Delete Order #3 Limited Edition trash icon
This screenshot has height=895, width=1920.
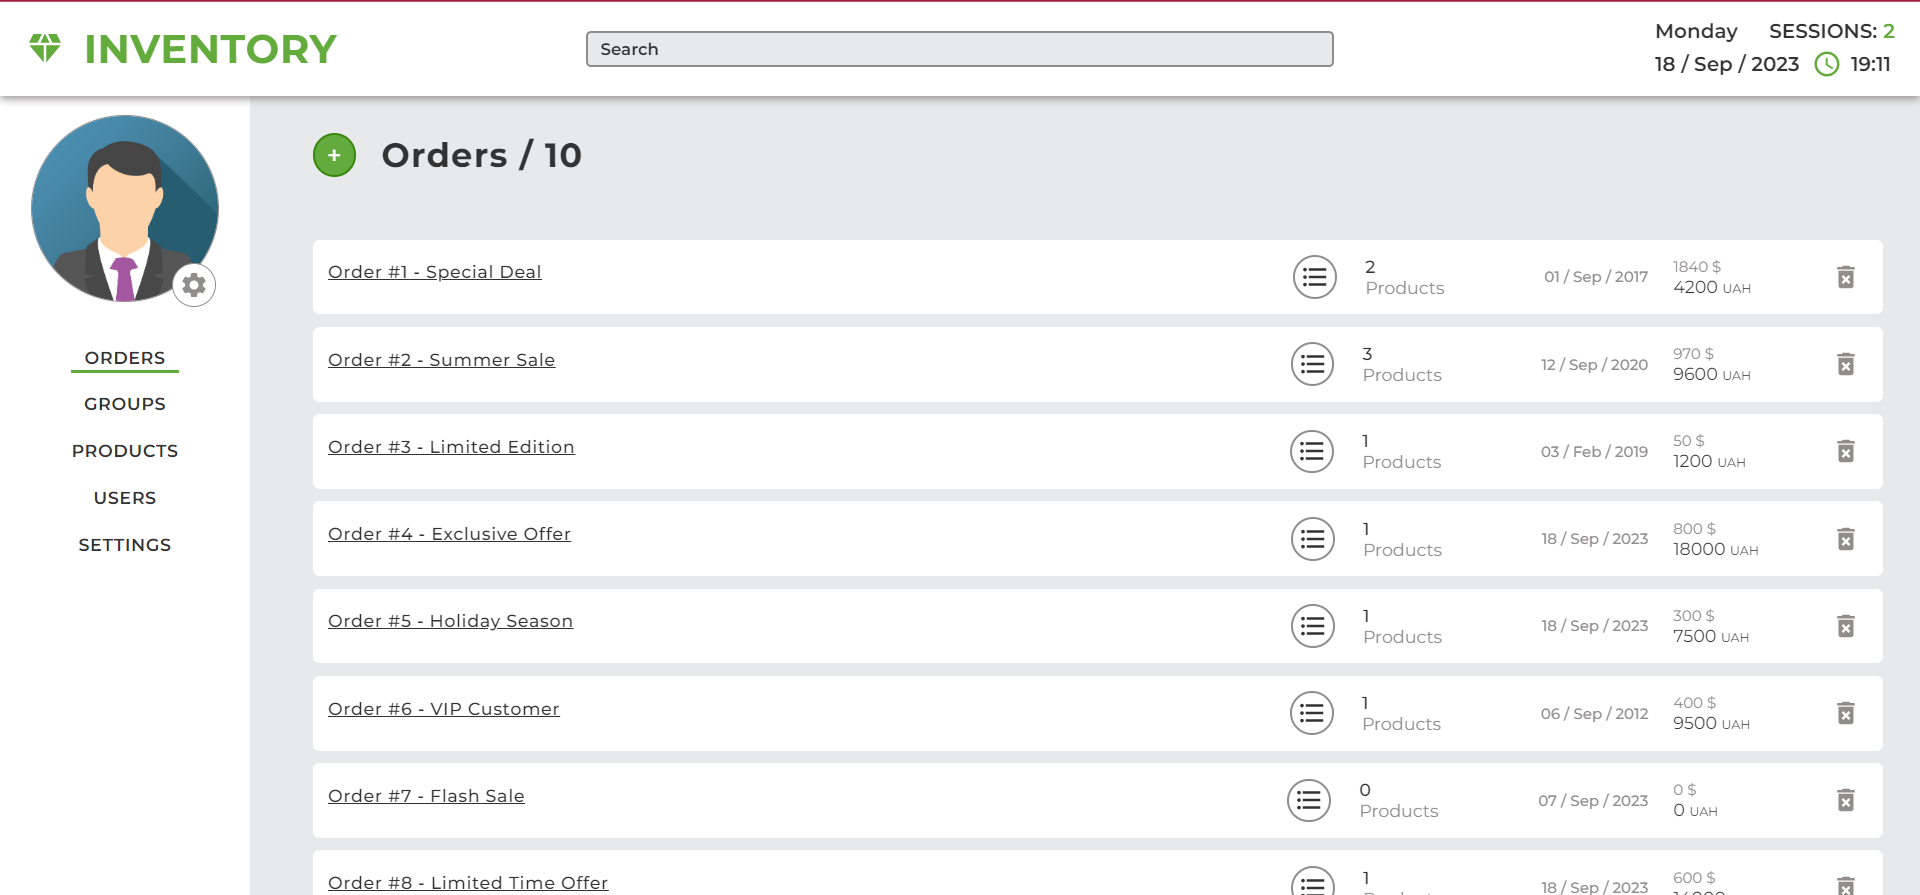click(x=1846, y=451)
